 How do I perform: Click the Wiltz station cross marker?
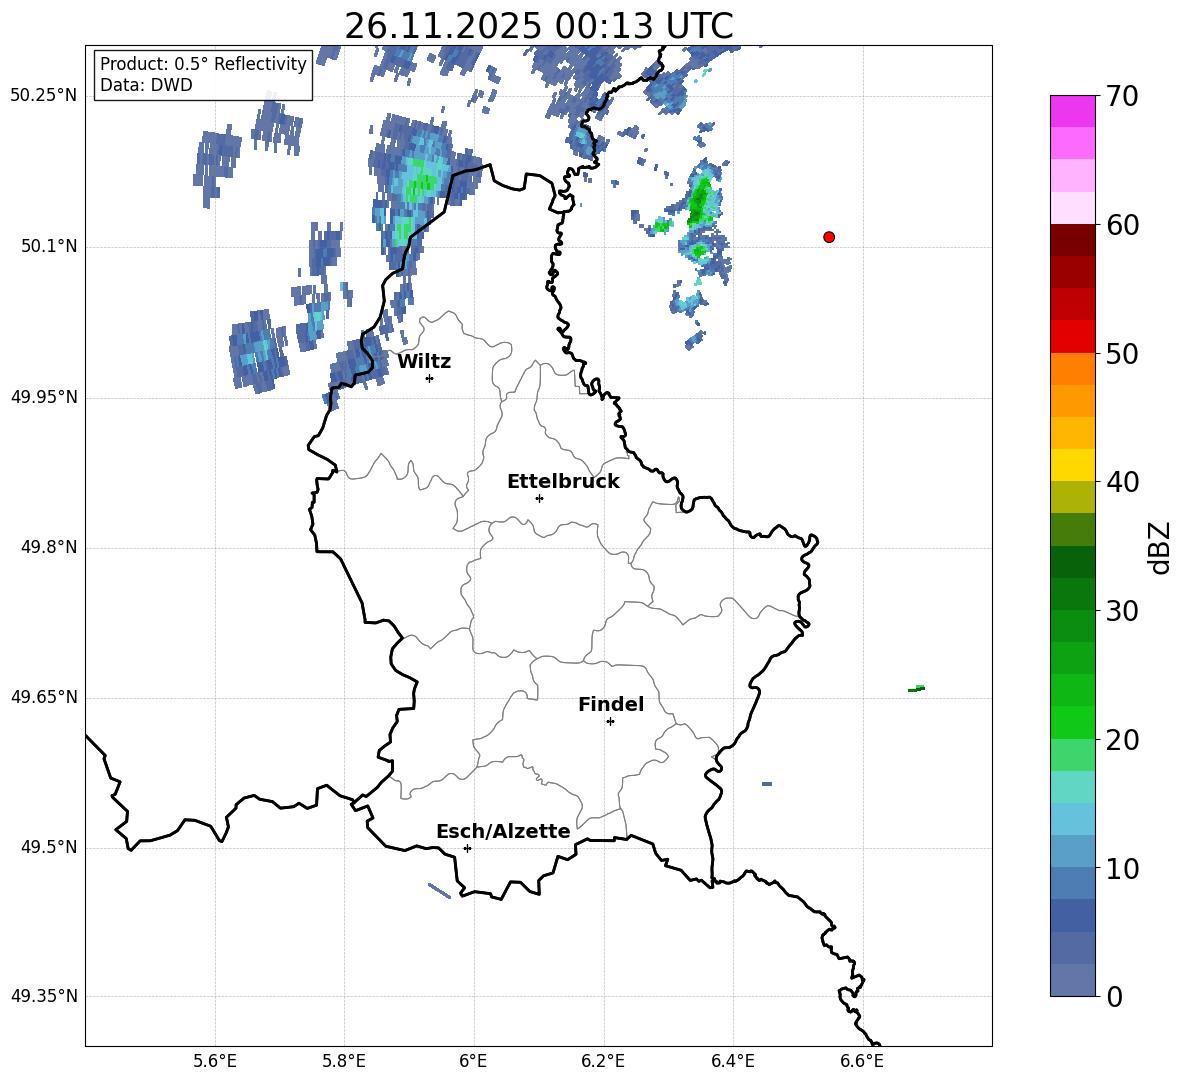[430, 378]
